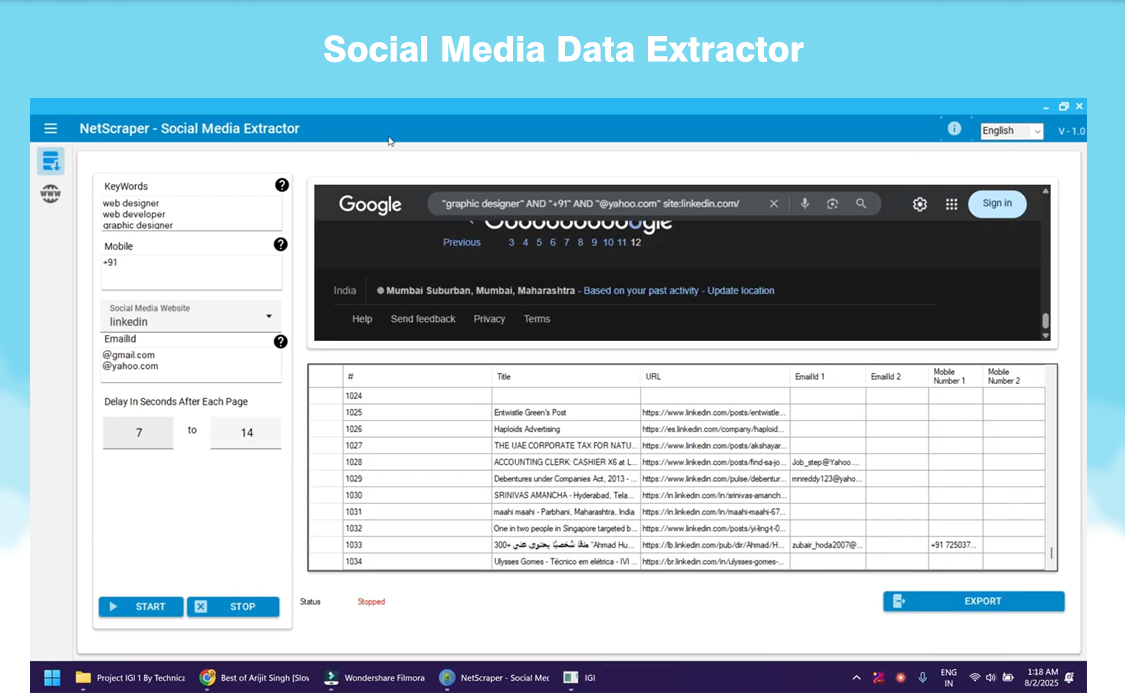Click the Mobile +91 input field
The image size is (1125, 694).
point(191,273)
